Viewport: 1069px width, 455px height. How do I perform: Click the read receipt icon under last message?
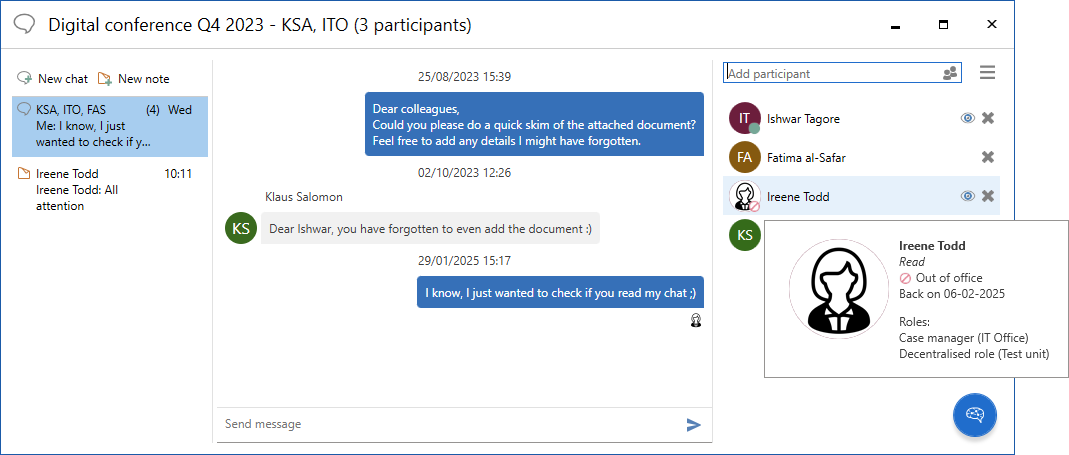pyautogui.click(x=695, y=320)
